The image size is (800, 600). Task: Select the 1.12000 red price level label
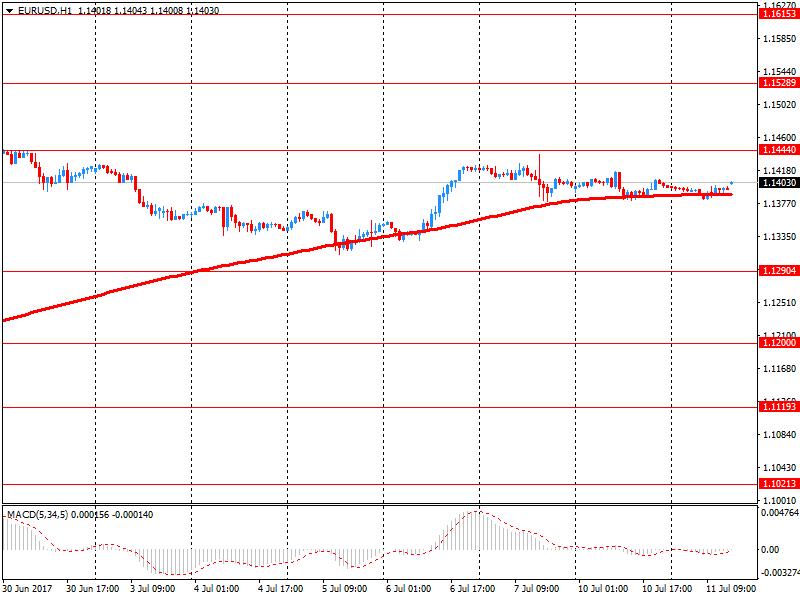779,343
